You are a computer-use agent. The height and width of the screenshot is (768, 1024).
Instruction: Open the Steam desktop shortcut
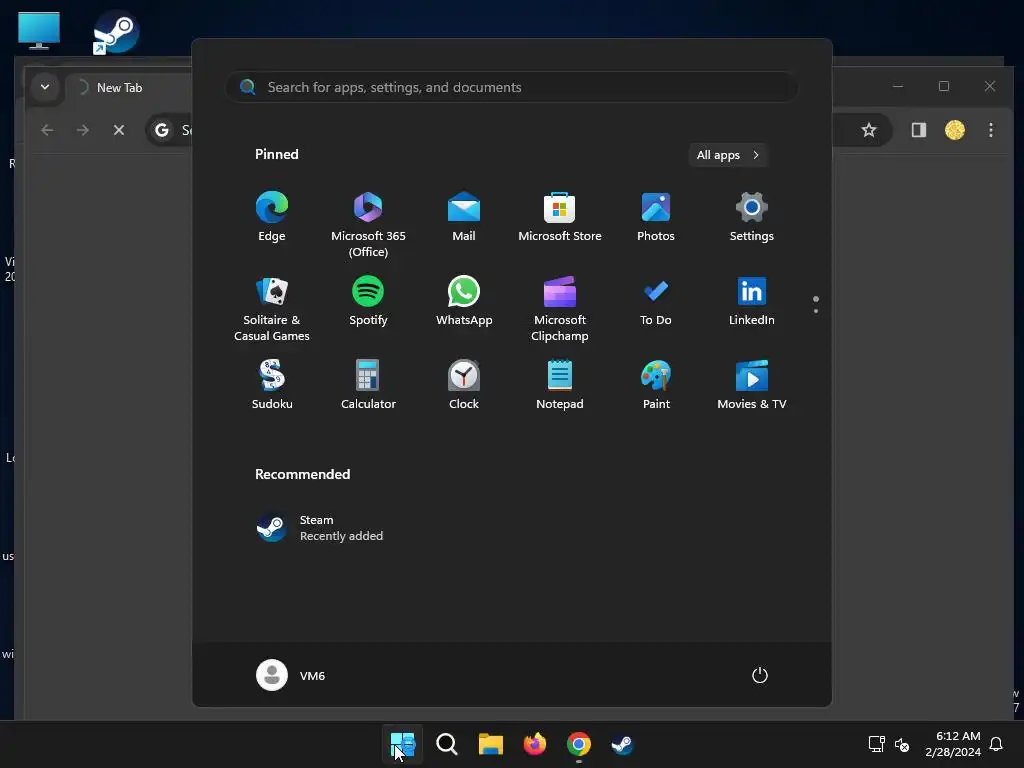point(115,33)
